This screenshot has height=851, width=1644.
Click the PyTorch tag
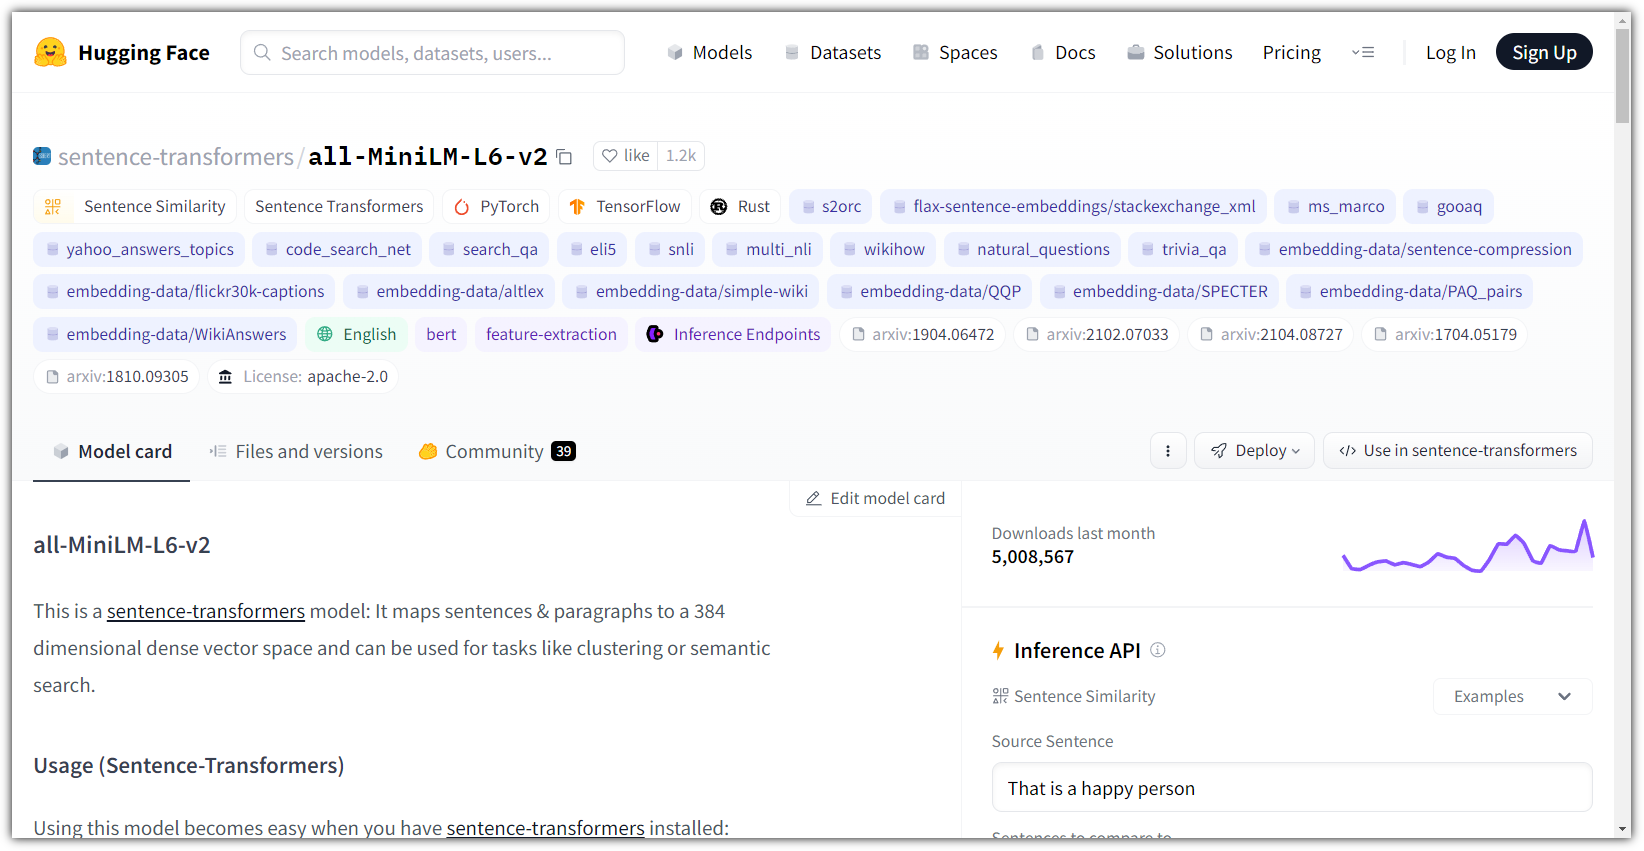tap(496, 207)
